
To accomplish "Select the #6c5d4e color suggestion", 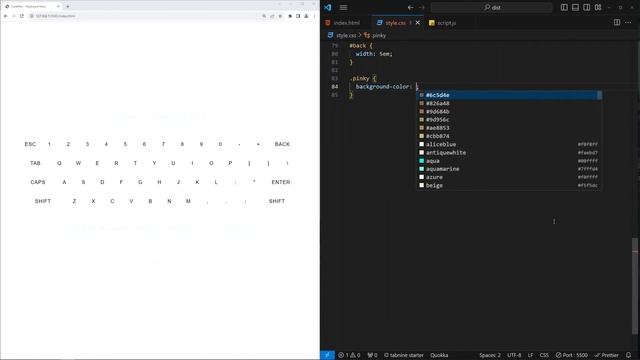I will [509, 95].
